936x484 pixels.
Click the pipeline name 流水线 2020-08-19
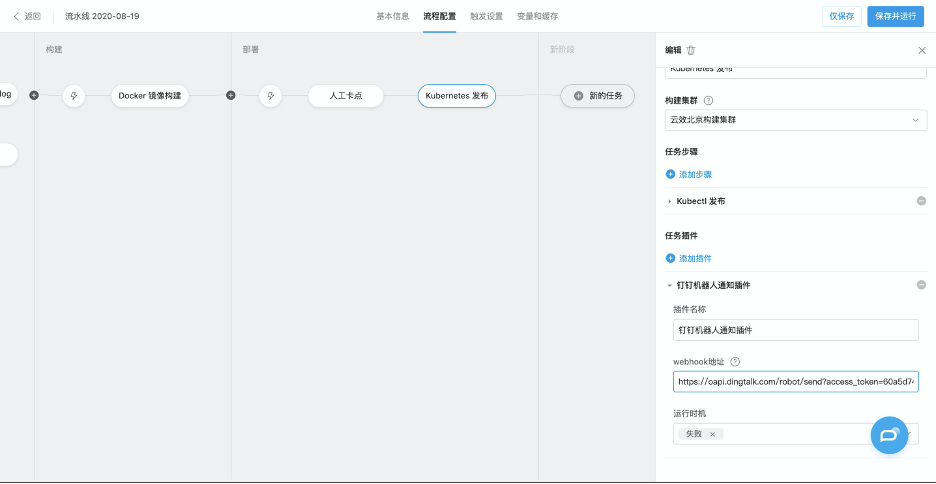coord(102,16)
